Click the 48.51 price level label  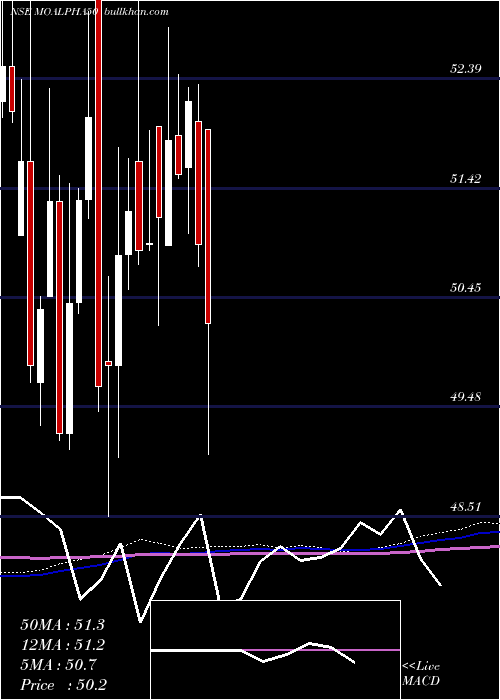click(x=465, y=507)
